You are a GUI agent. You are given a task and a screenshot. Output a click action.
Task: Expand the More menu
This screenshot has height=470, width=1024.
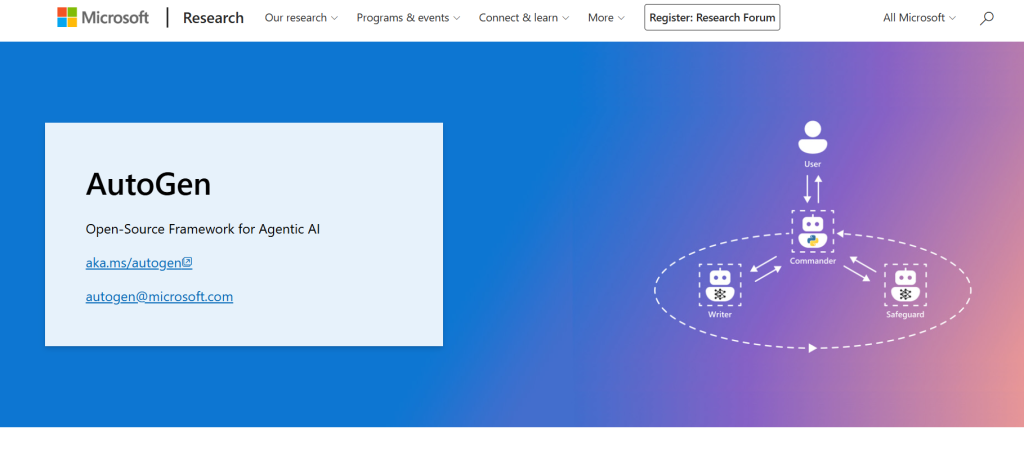(x=606, y=18)
